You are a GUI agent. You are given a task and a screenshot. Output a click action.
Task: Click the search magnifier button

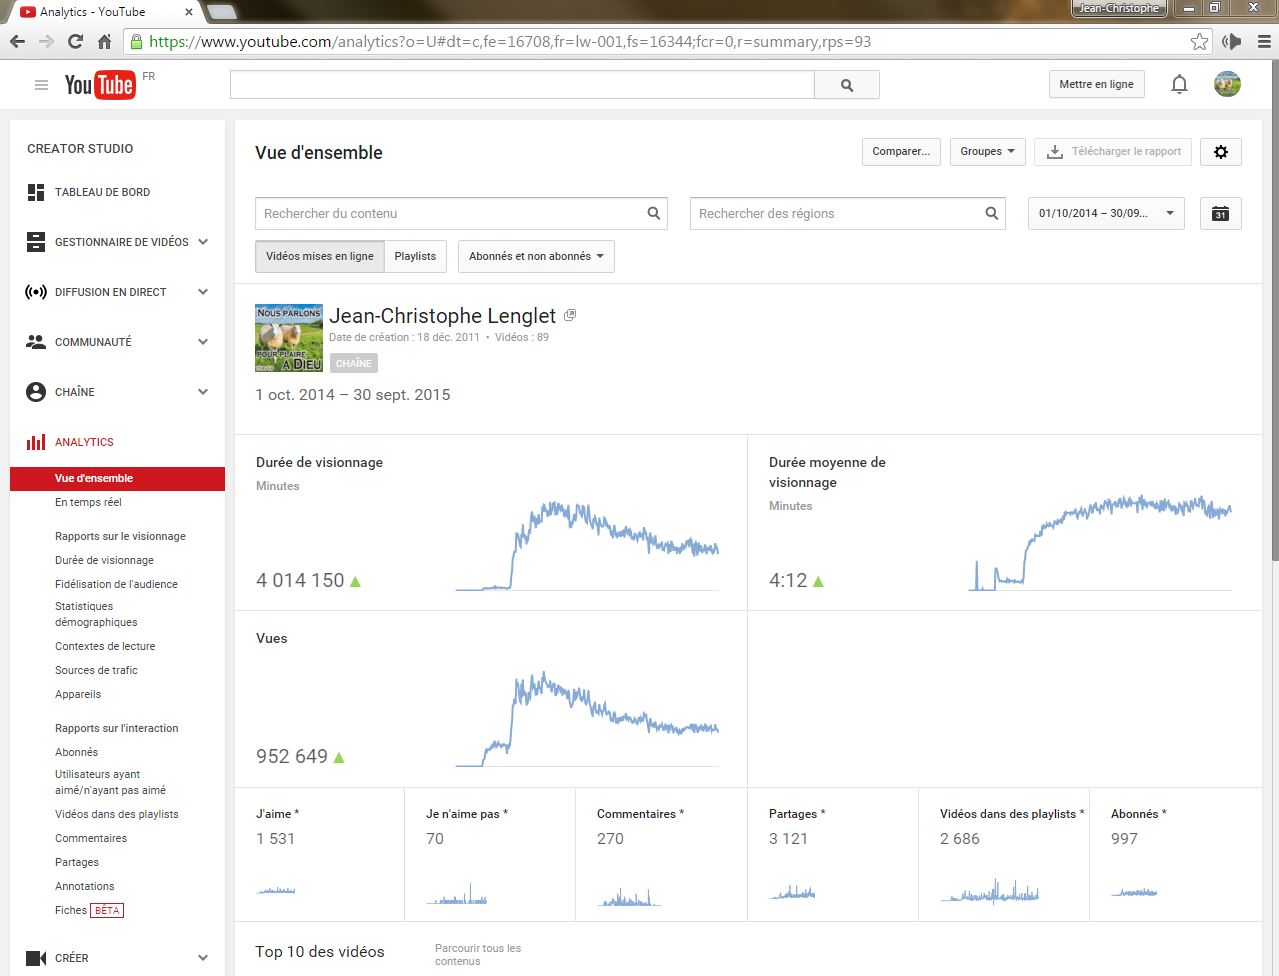tap(847, 85)
